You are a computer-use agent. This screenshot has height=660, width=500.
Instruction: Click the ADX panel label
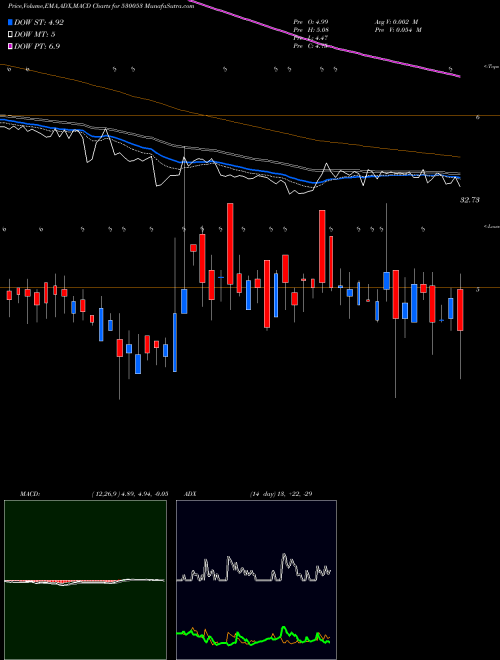190,494
